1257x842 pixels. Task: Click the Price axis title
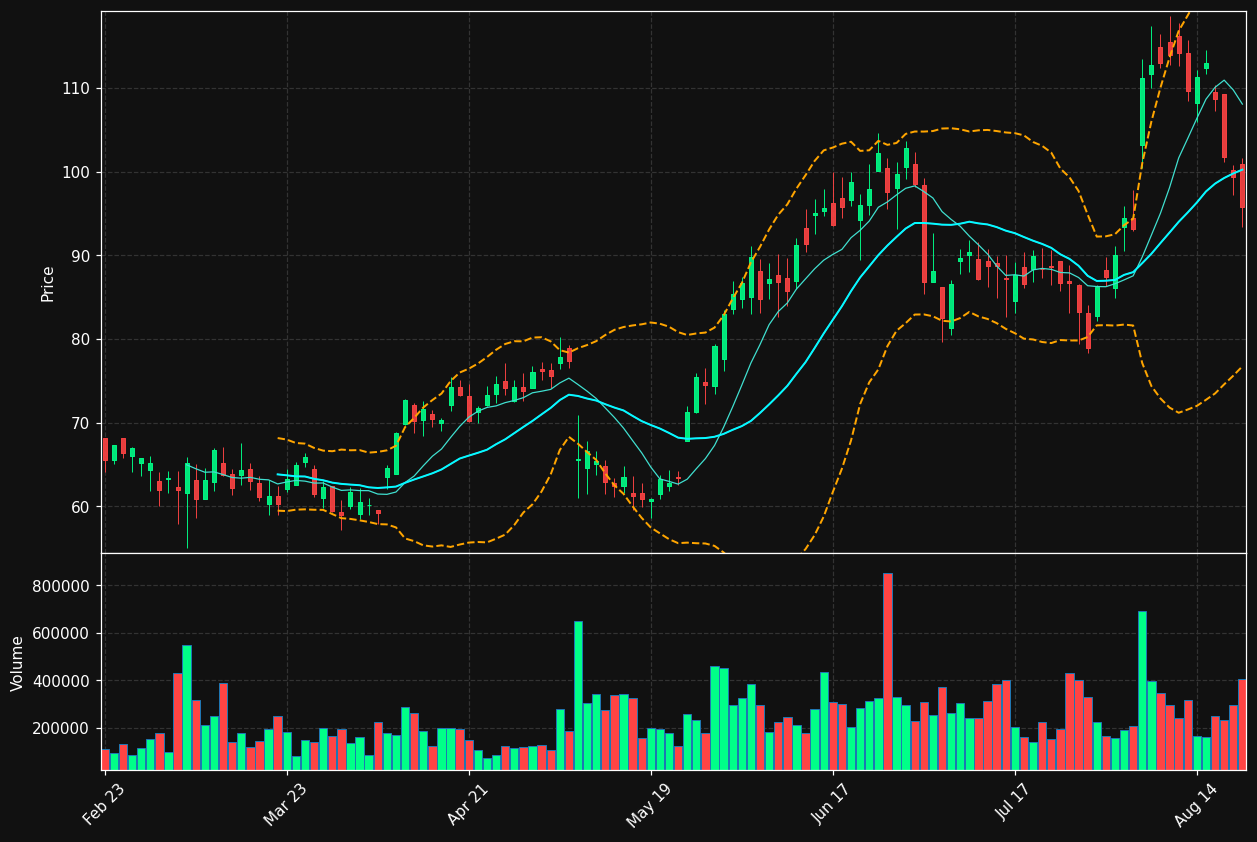[x=48, y=283]
